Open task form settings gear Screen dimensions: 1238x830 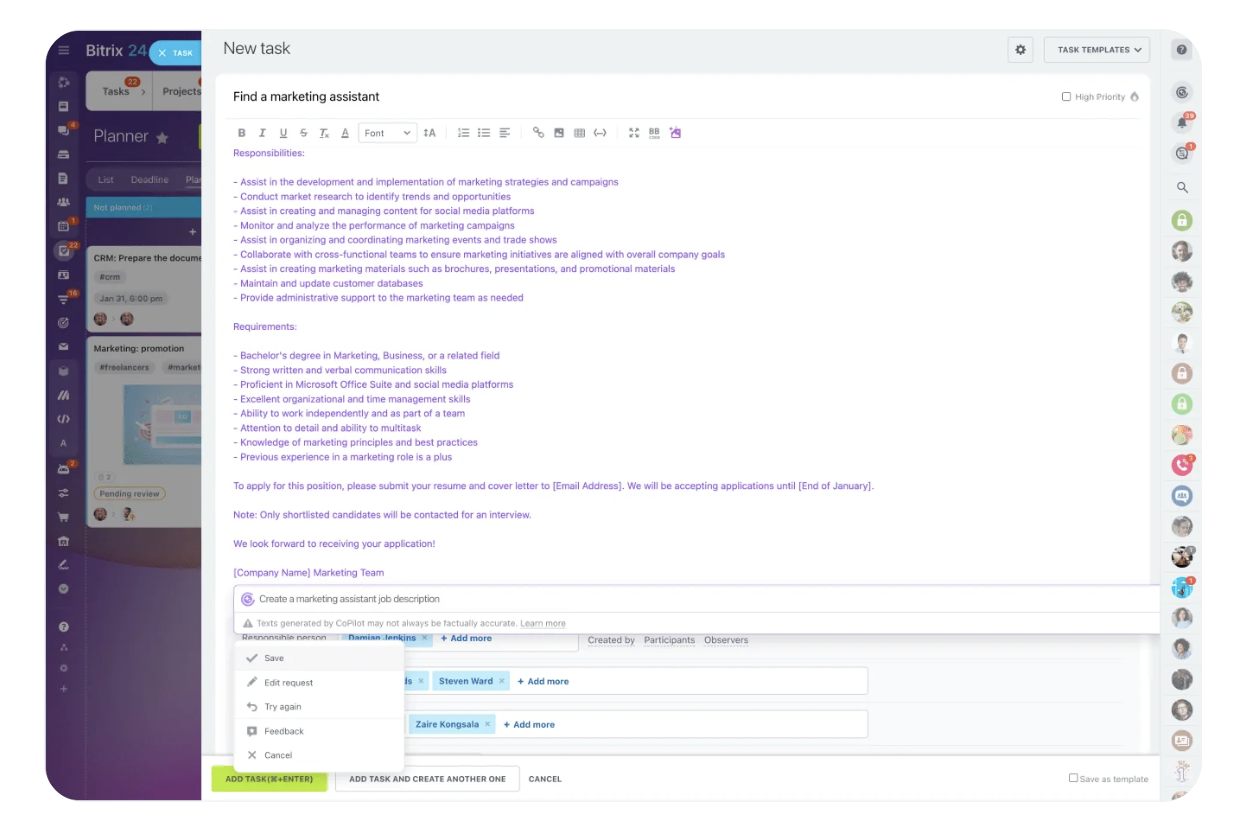(1020, 50)
